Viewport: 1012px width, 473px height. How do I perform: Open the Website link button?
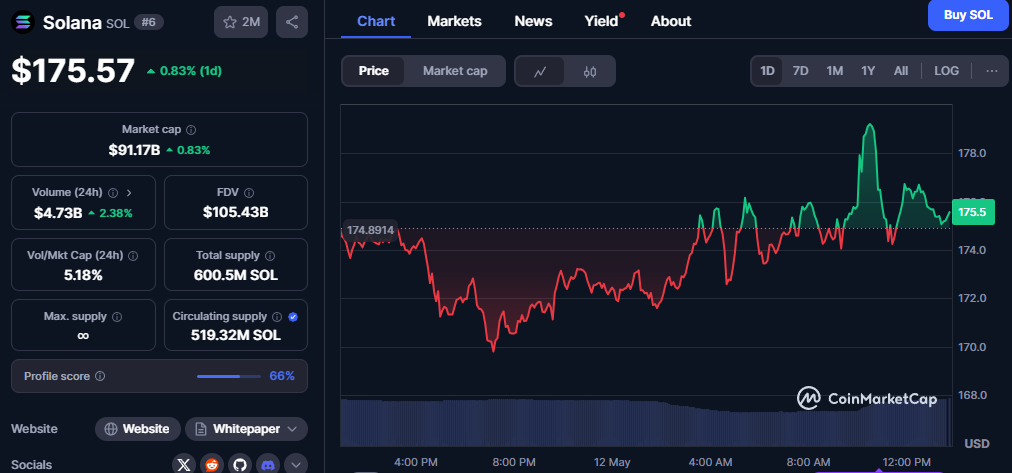click(x=138, y=429)
